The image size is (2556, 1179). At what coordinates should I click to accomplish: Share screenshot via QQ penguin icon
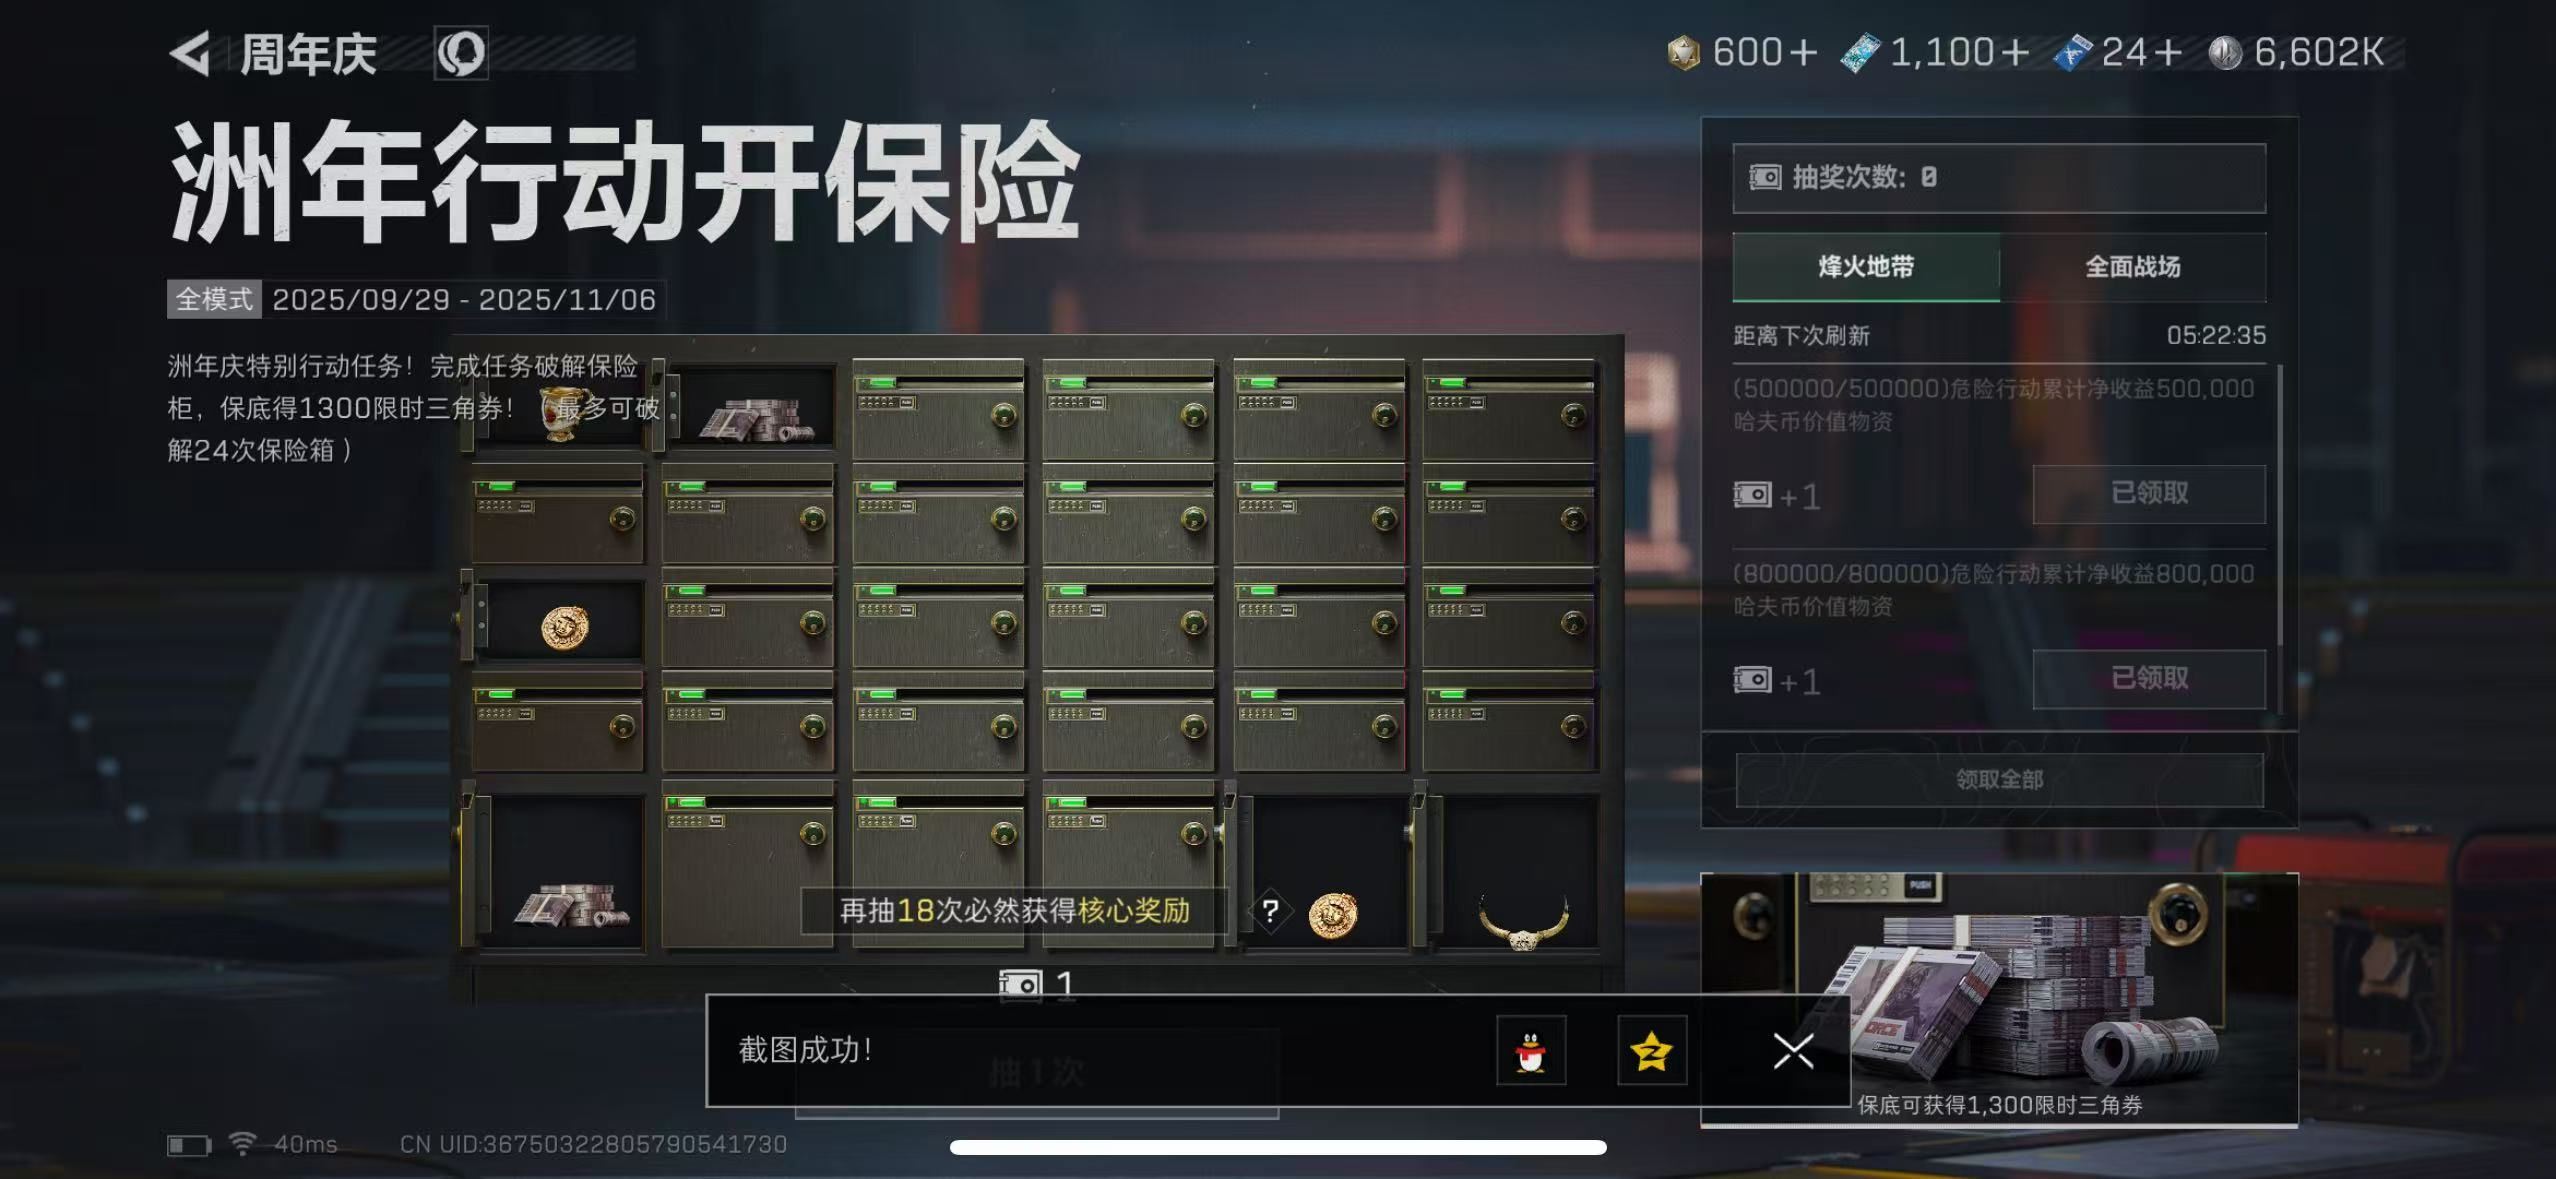point(1531,1051)
